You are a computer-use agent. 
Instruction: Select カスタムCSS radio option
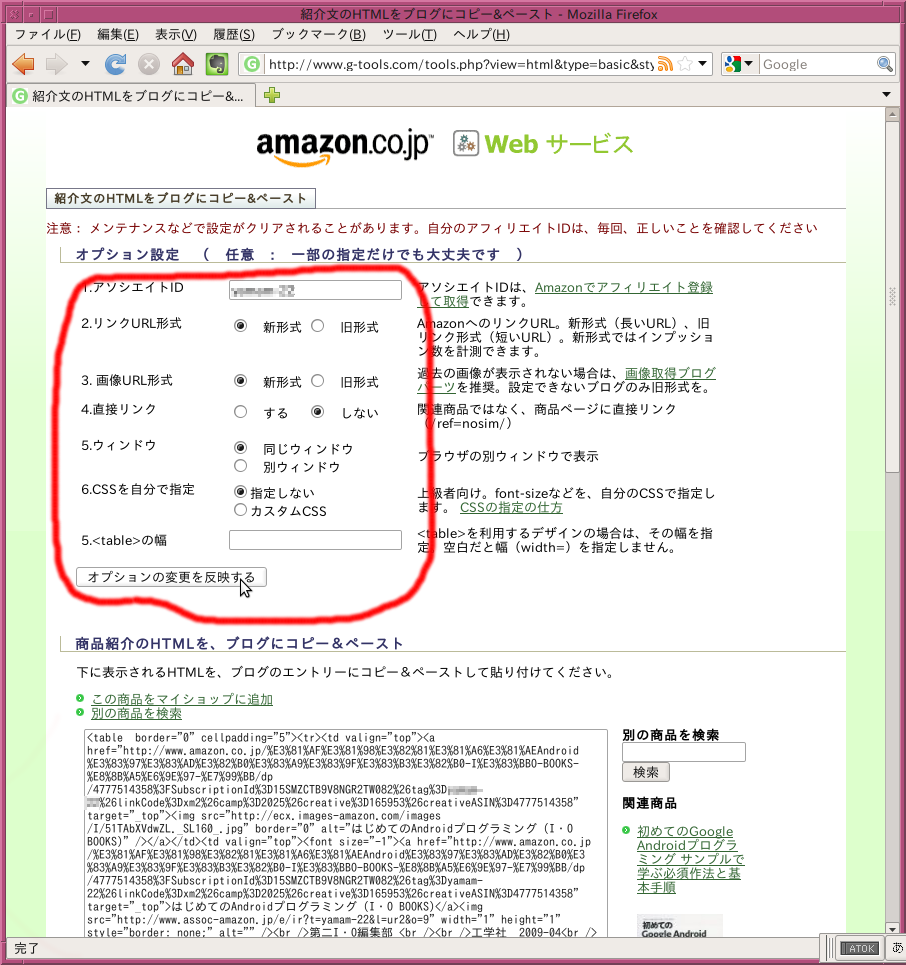coord(241,510)
